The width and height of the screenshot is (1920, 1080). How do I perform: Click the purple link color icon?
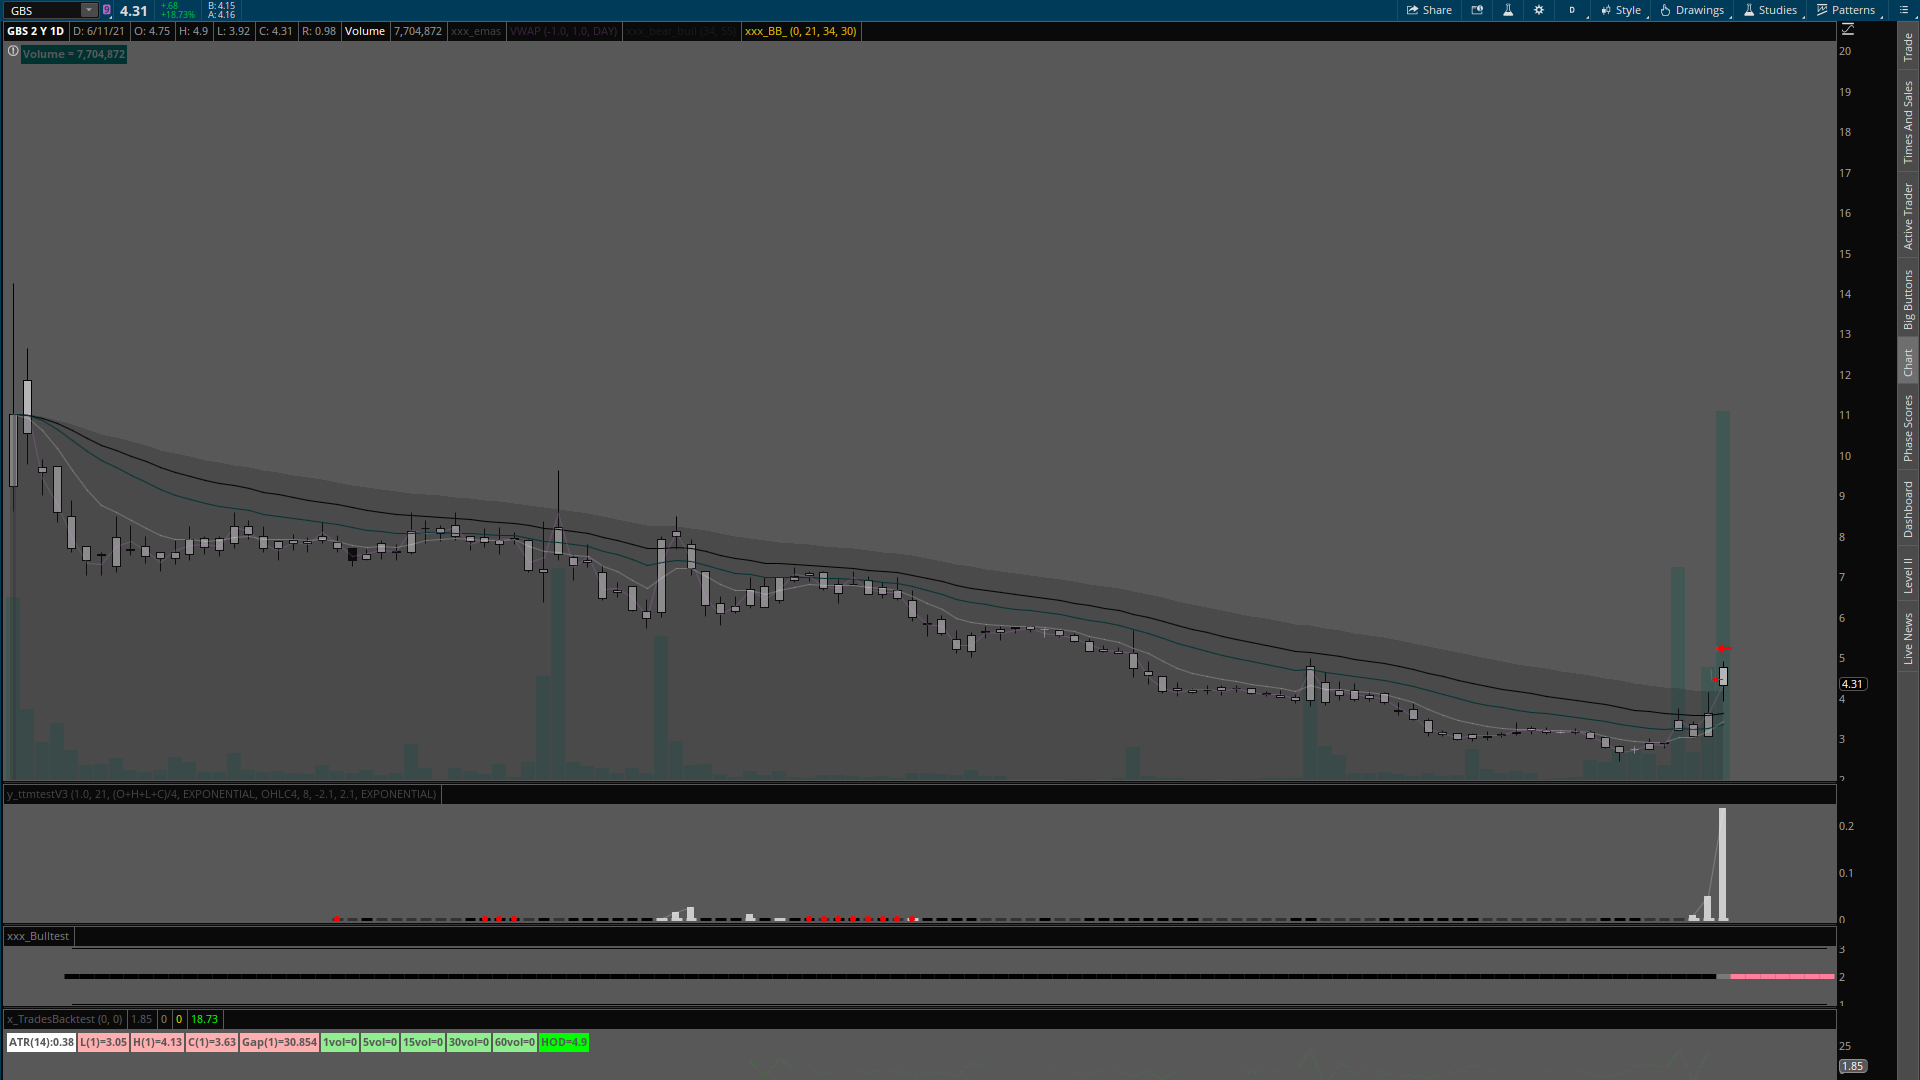click(x=107, y=10)
